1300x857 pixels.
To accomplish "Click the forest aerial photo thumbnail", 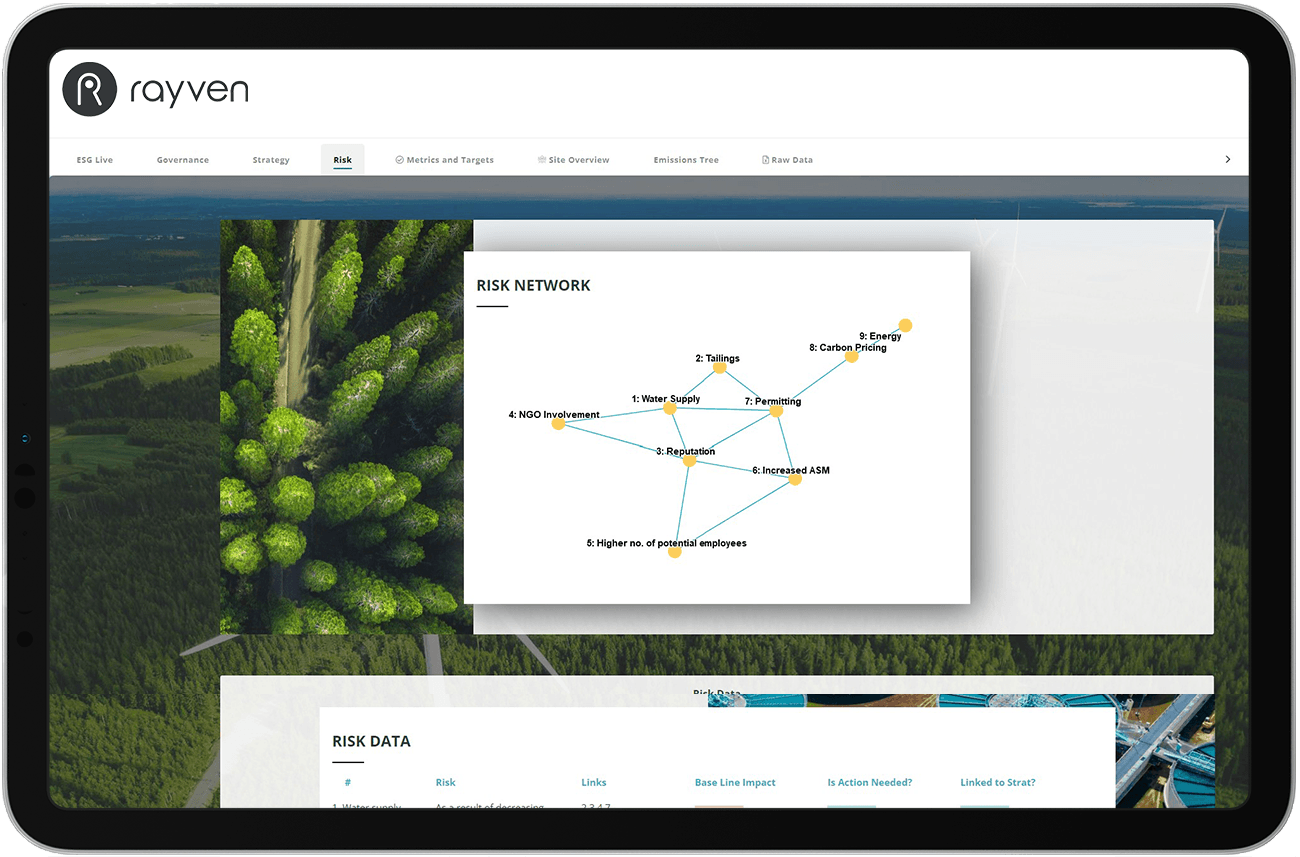I will 347,427.
